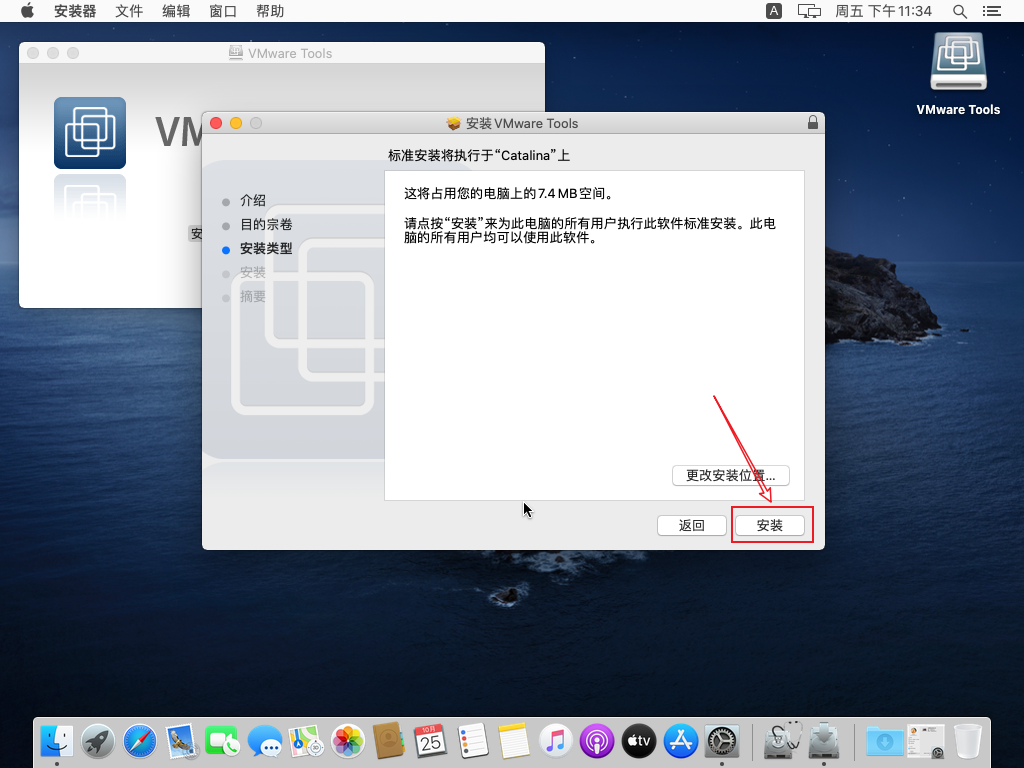This screenshot has width=1024, height=768.
Task: Open the Trash in the Dock
Action: pos(967,741)
